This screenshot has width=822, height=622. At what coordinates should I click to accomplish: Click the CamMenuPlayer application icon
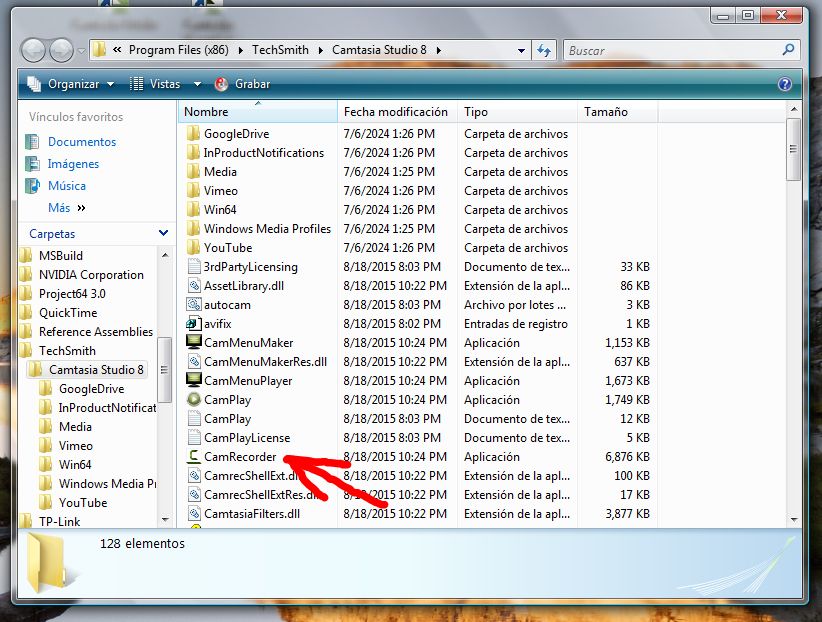coord(194,380)
